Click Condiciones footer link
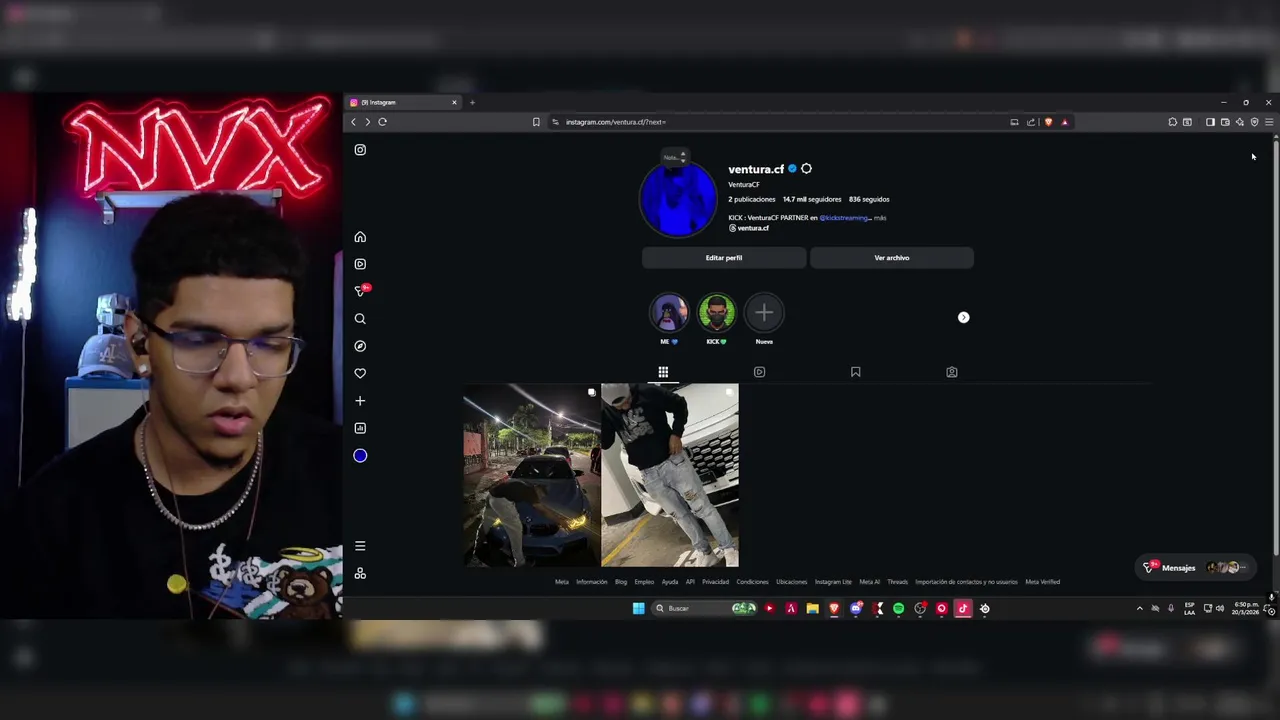This screenshot has height=720, width=1280. 752,582
